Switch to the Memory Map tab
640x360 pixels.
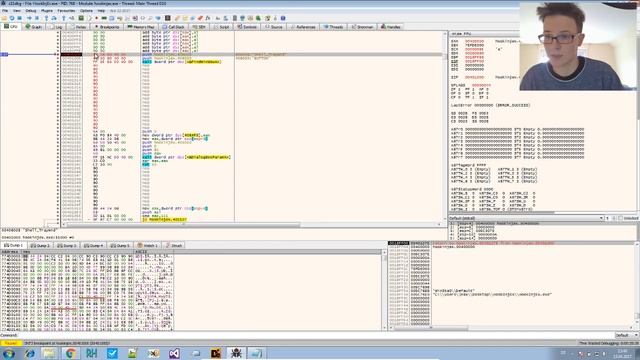pos(141,27)
